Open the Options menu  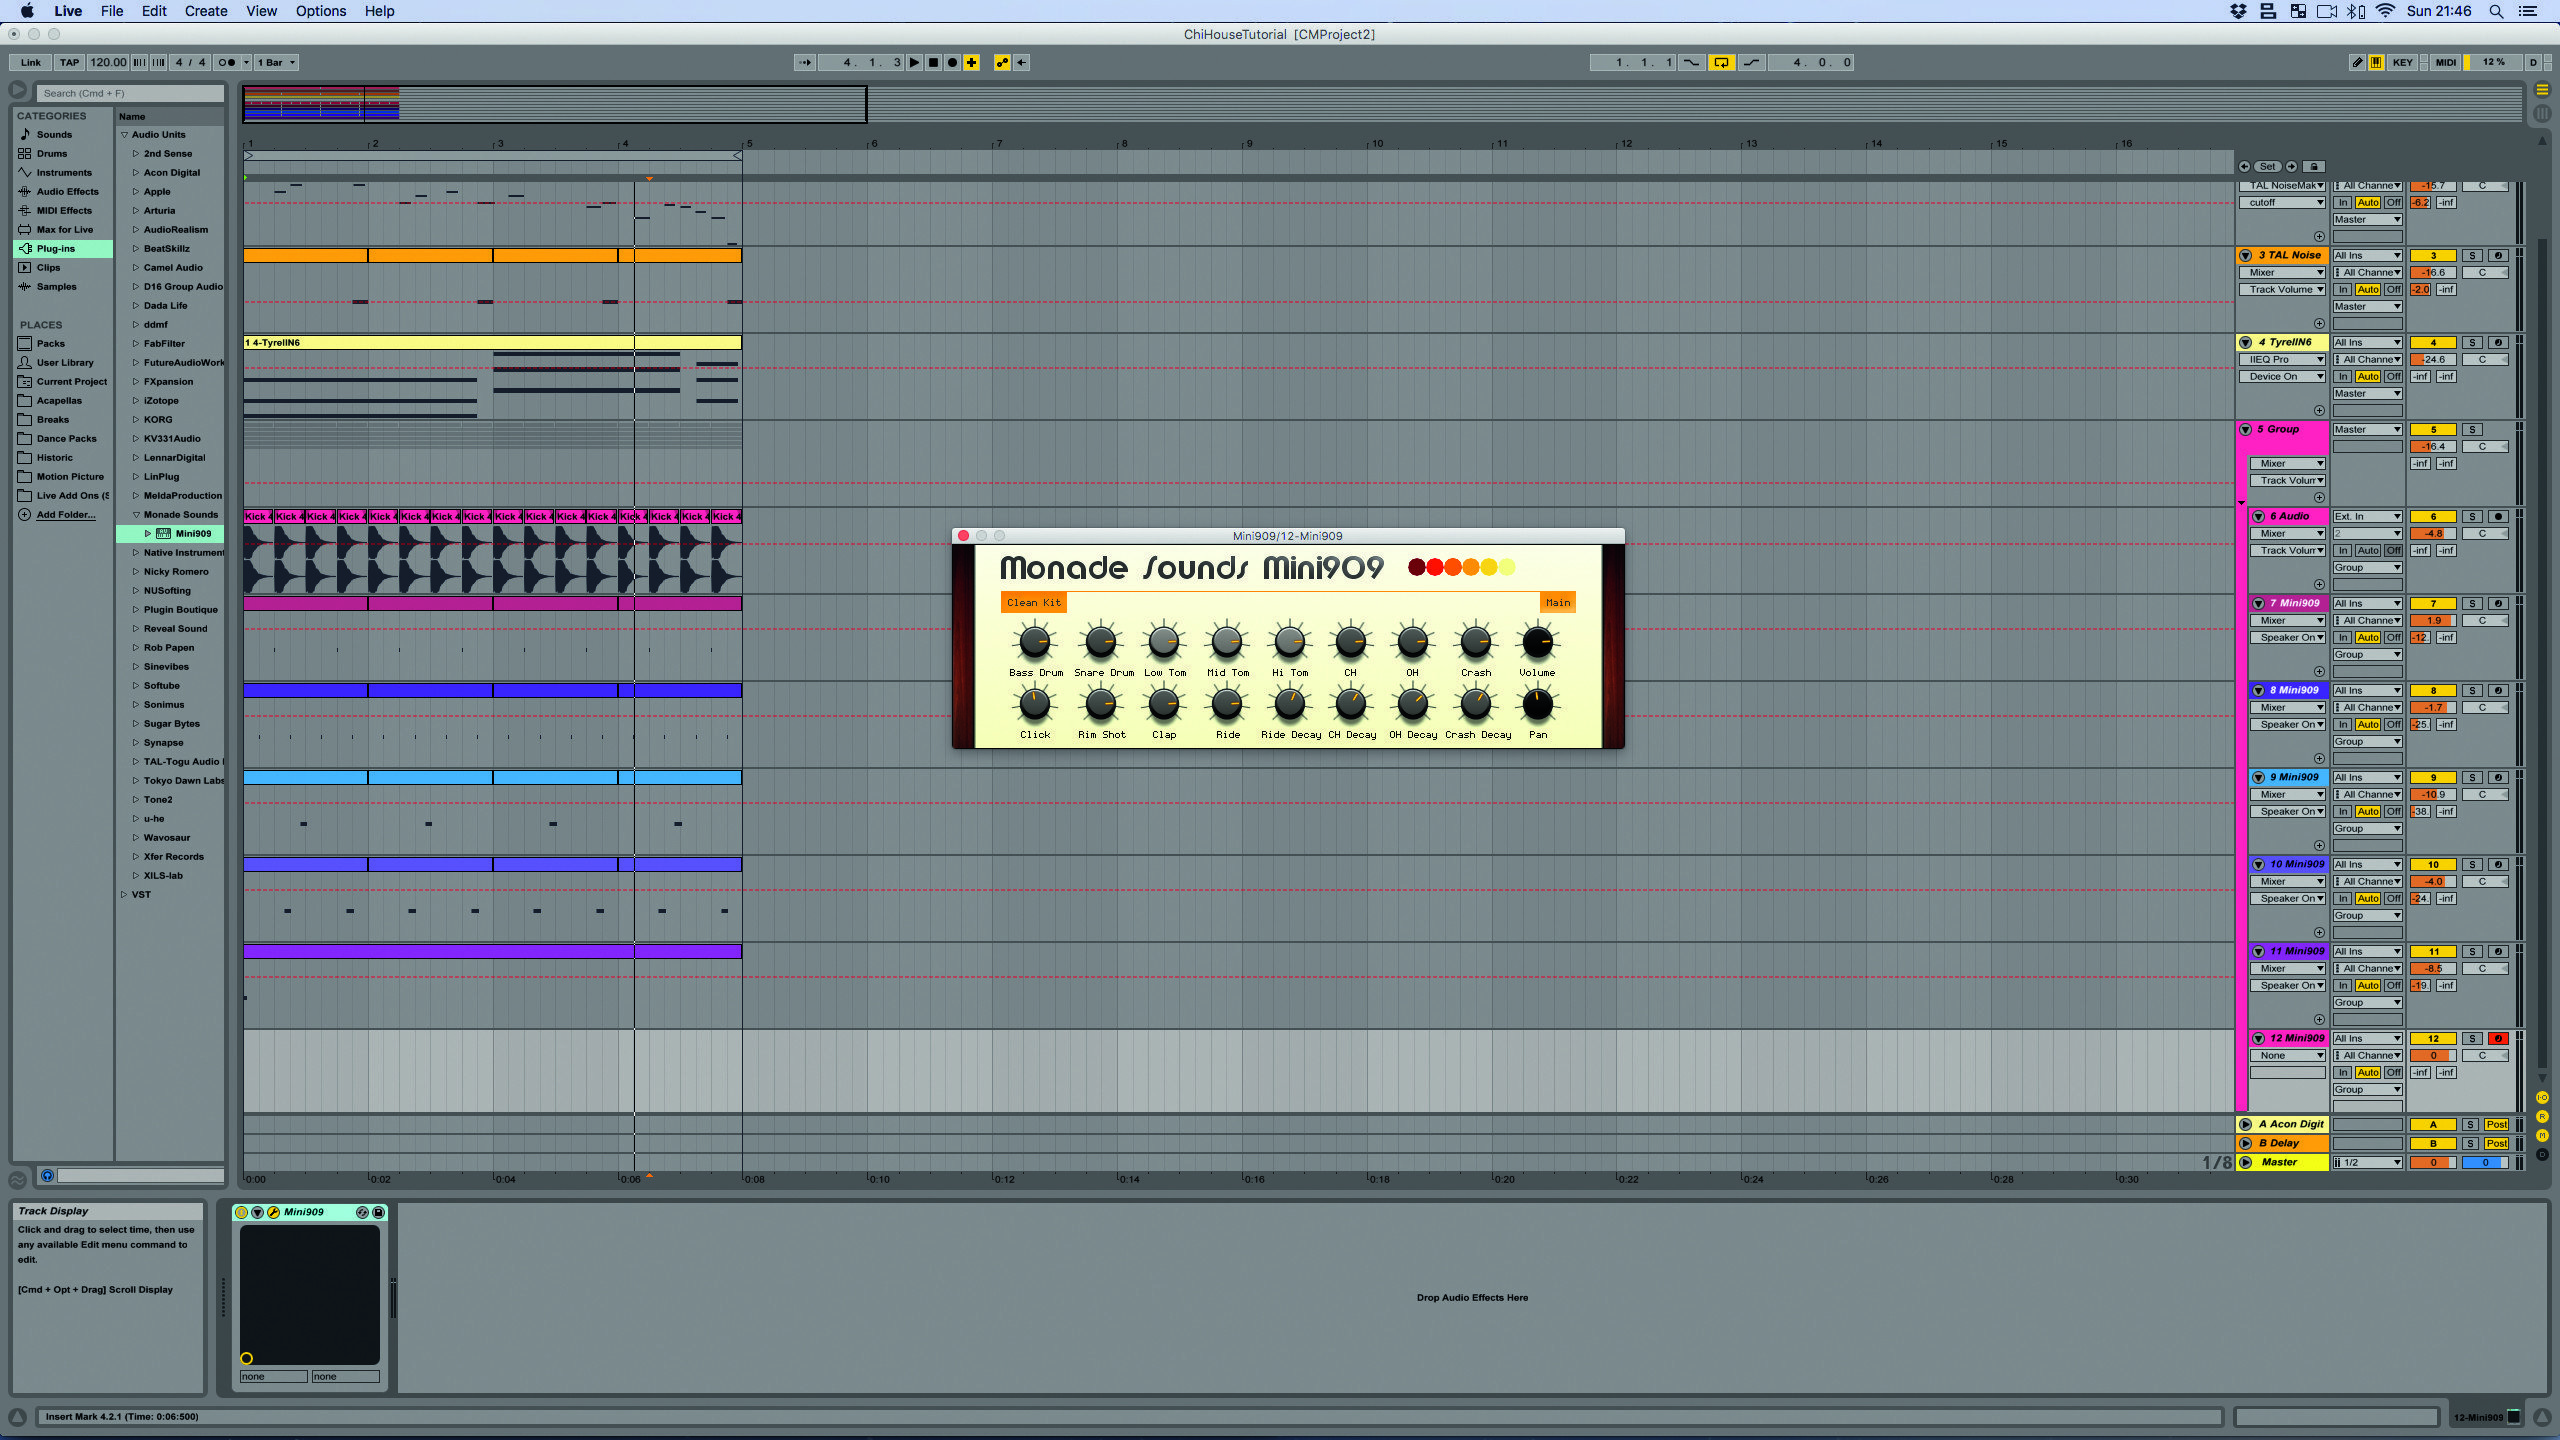[321, 11]
